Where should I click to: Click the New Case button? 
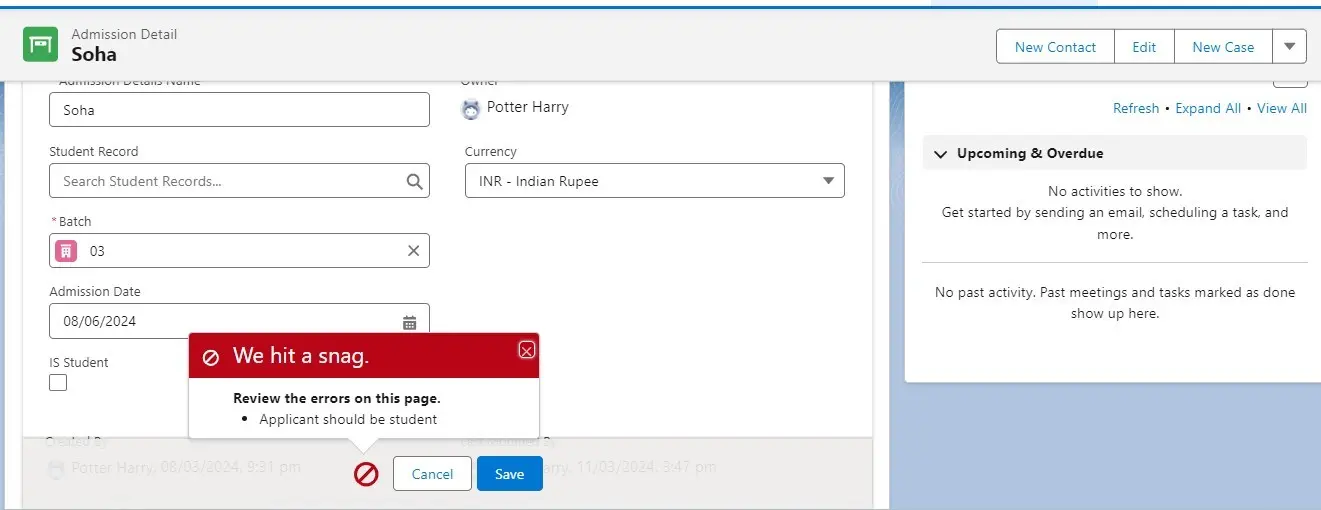click(x=1222, y=47)
